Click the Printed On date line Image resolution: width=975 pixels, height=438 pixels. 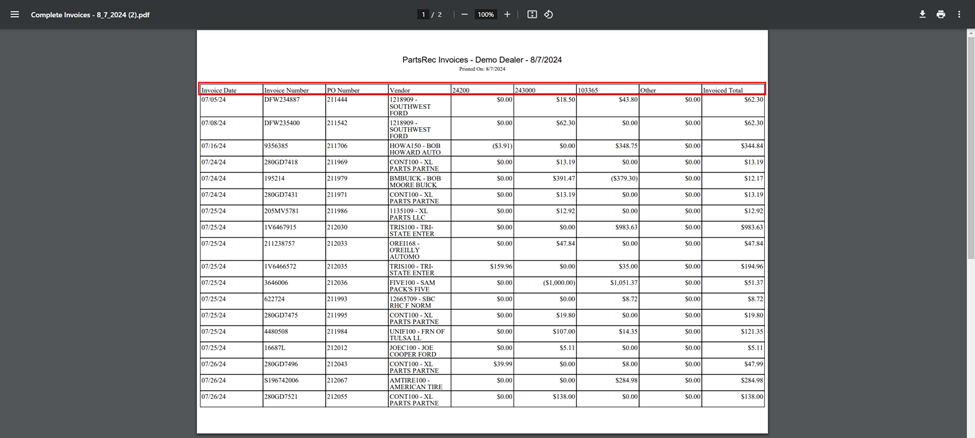click(x=482, y=69)
